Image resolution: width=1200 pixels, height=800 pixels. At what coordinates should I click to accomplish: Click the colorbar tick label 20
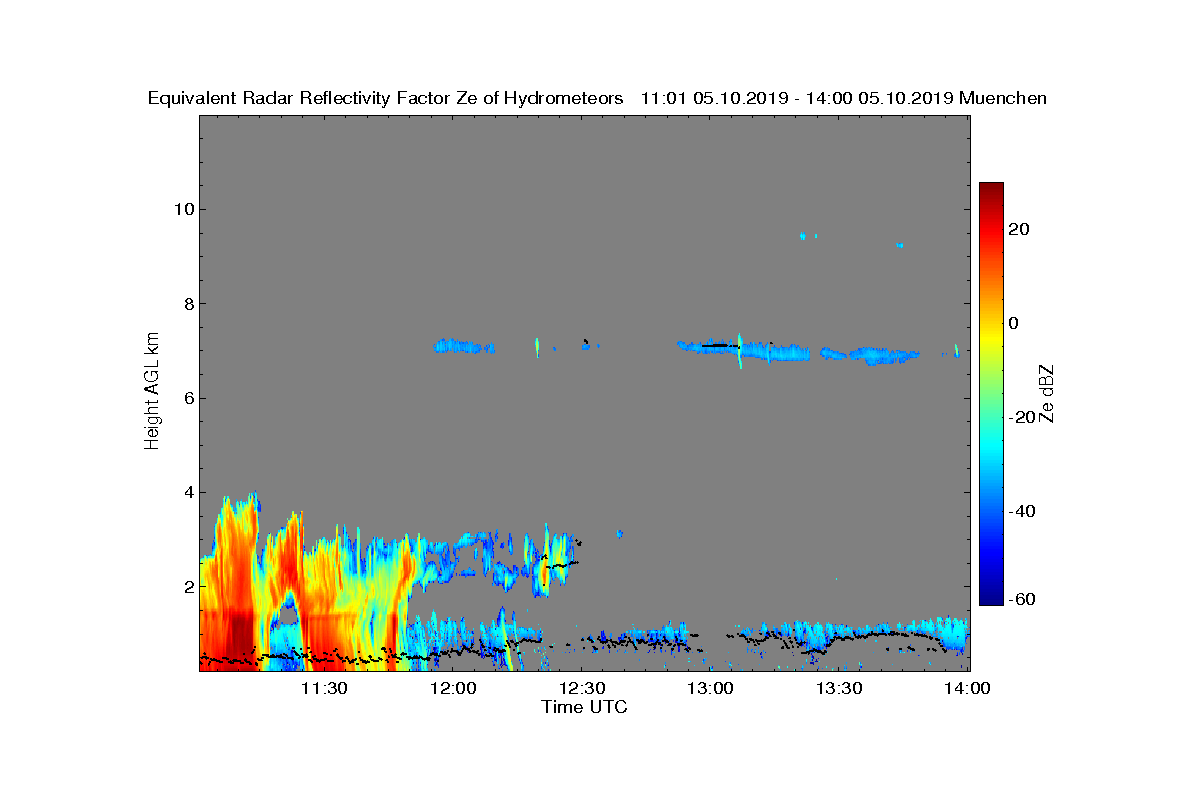point(1020,229)
